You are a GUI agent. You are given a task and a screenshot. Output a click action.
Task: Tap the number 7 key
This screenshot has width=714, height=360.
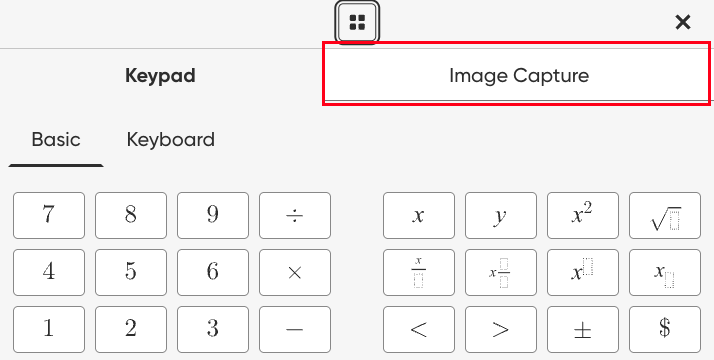click(x=49, y=216)
